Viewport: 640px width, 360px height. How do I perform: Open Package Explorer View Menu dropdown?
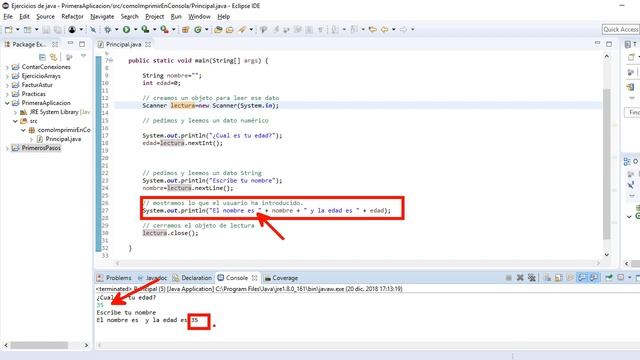(83, 57)
